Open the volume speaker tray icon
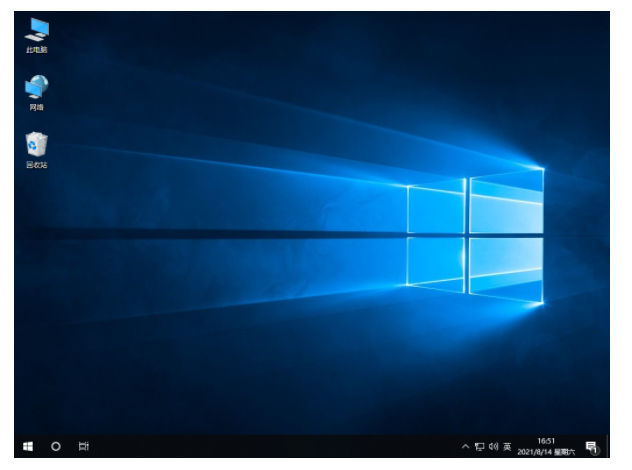 coord(493,446)
